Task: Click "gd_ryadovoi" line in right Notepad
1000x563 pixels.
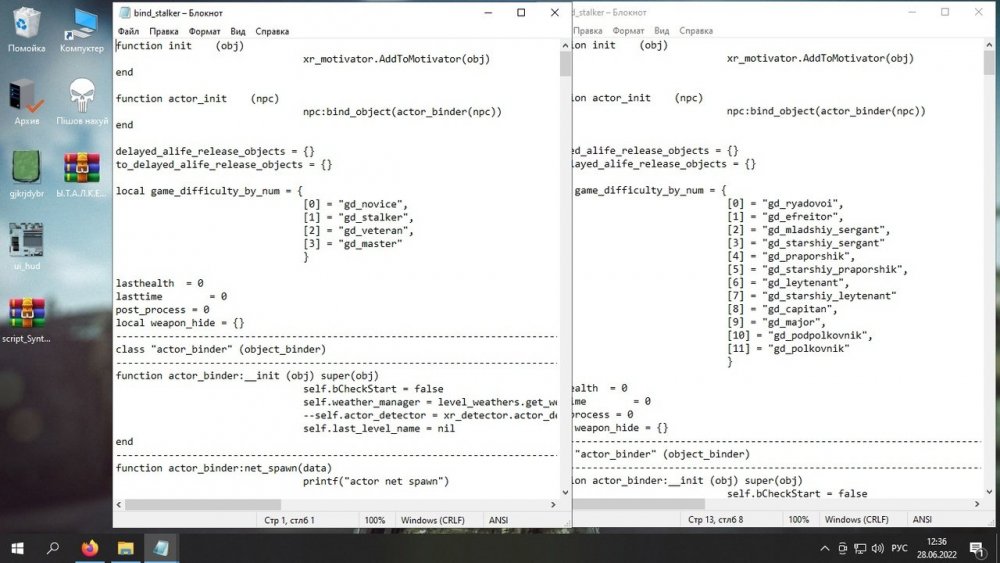Action: tap(785, 203)
